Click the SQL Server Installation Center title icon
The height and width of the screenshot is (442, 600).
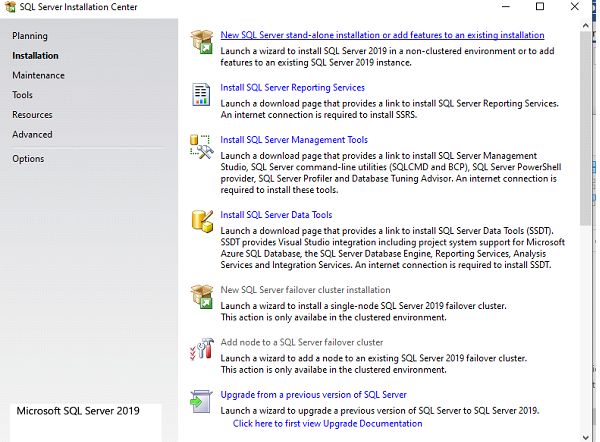pos(11,8)
